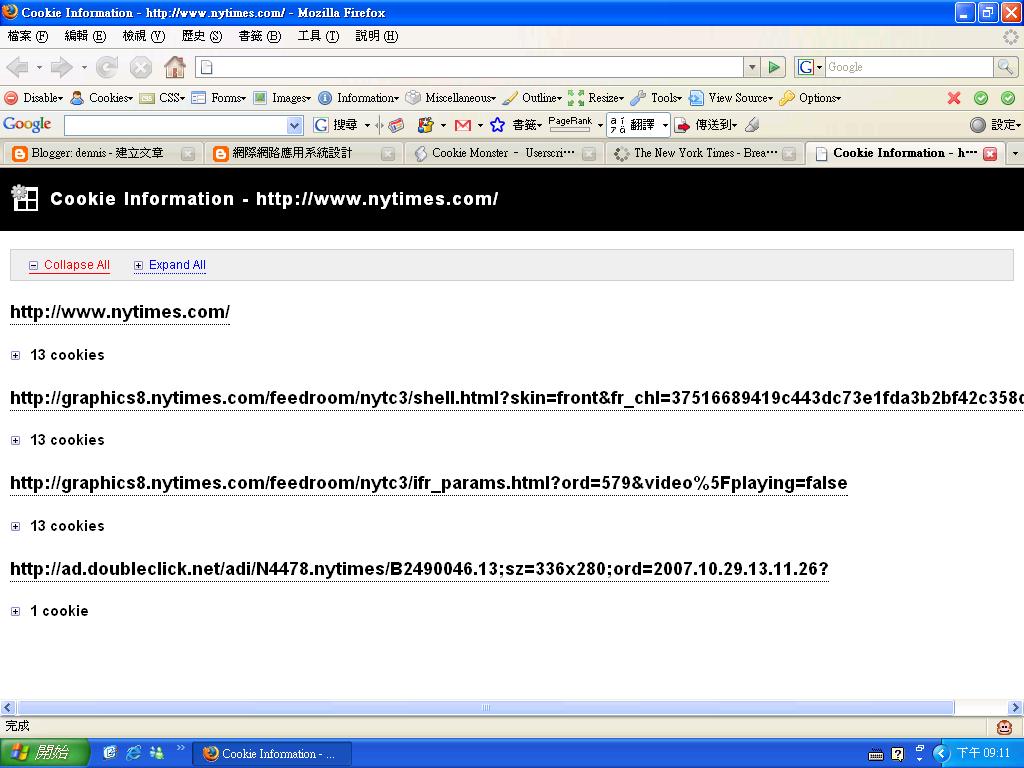Open the Windows Start button (開始)
1024x768 pixels.
tap(44, 753)
